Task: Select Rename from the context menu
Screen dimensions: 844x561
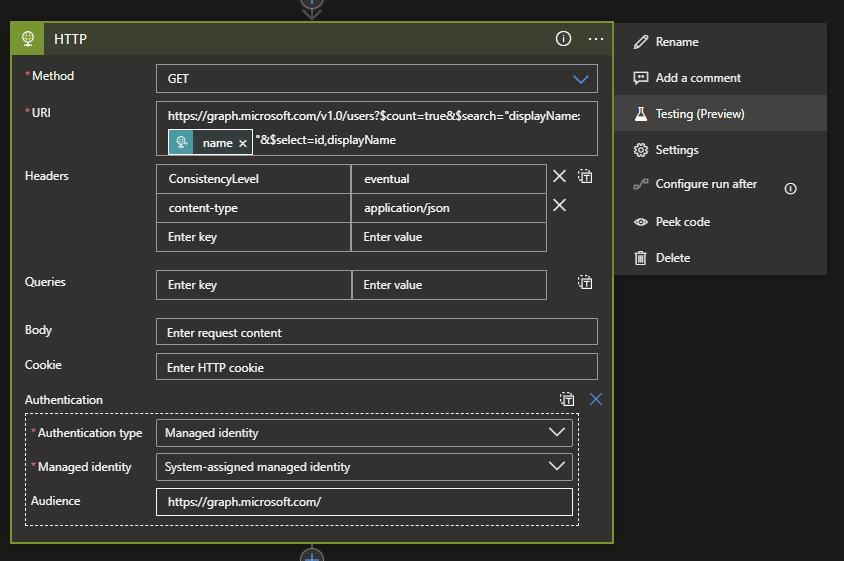Action: pos(720,42)
